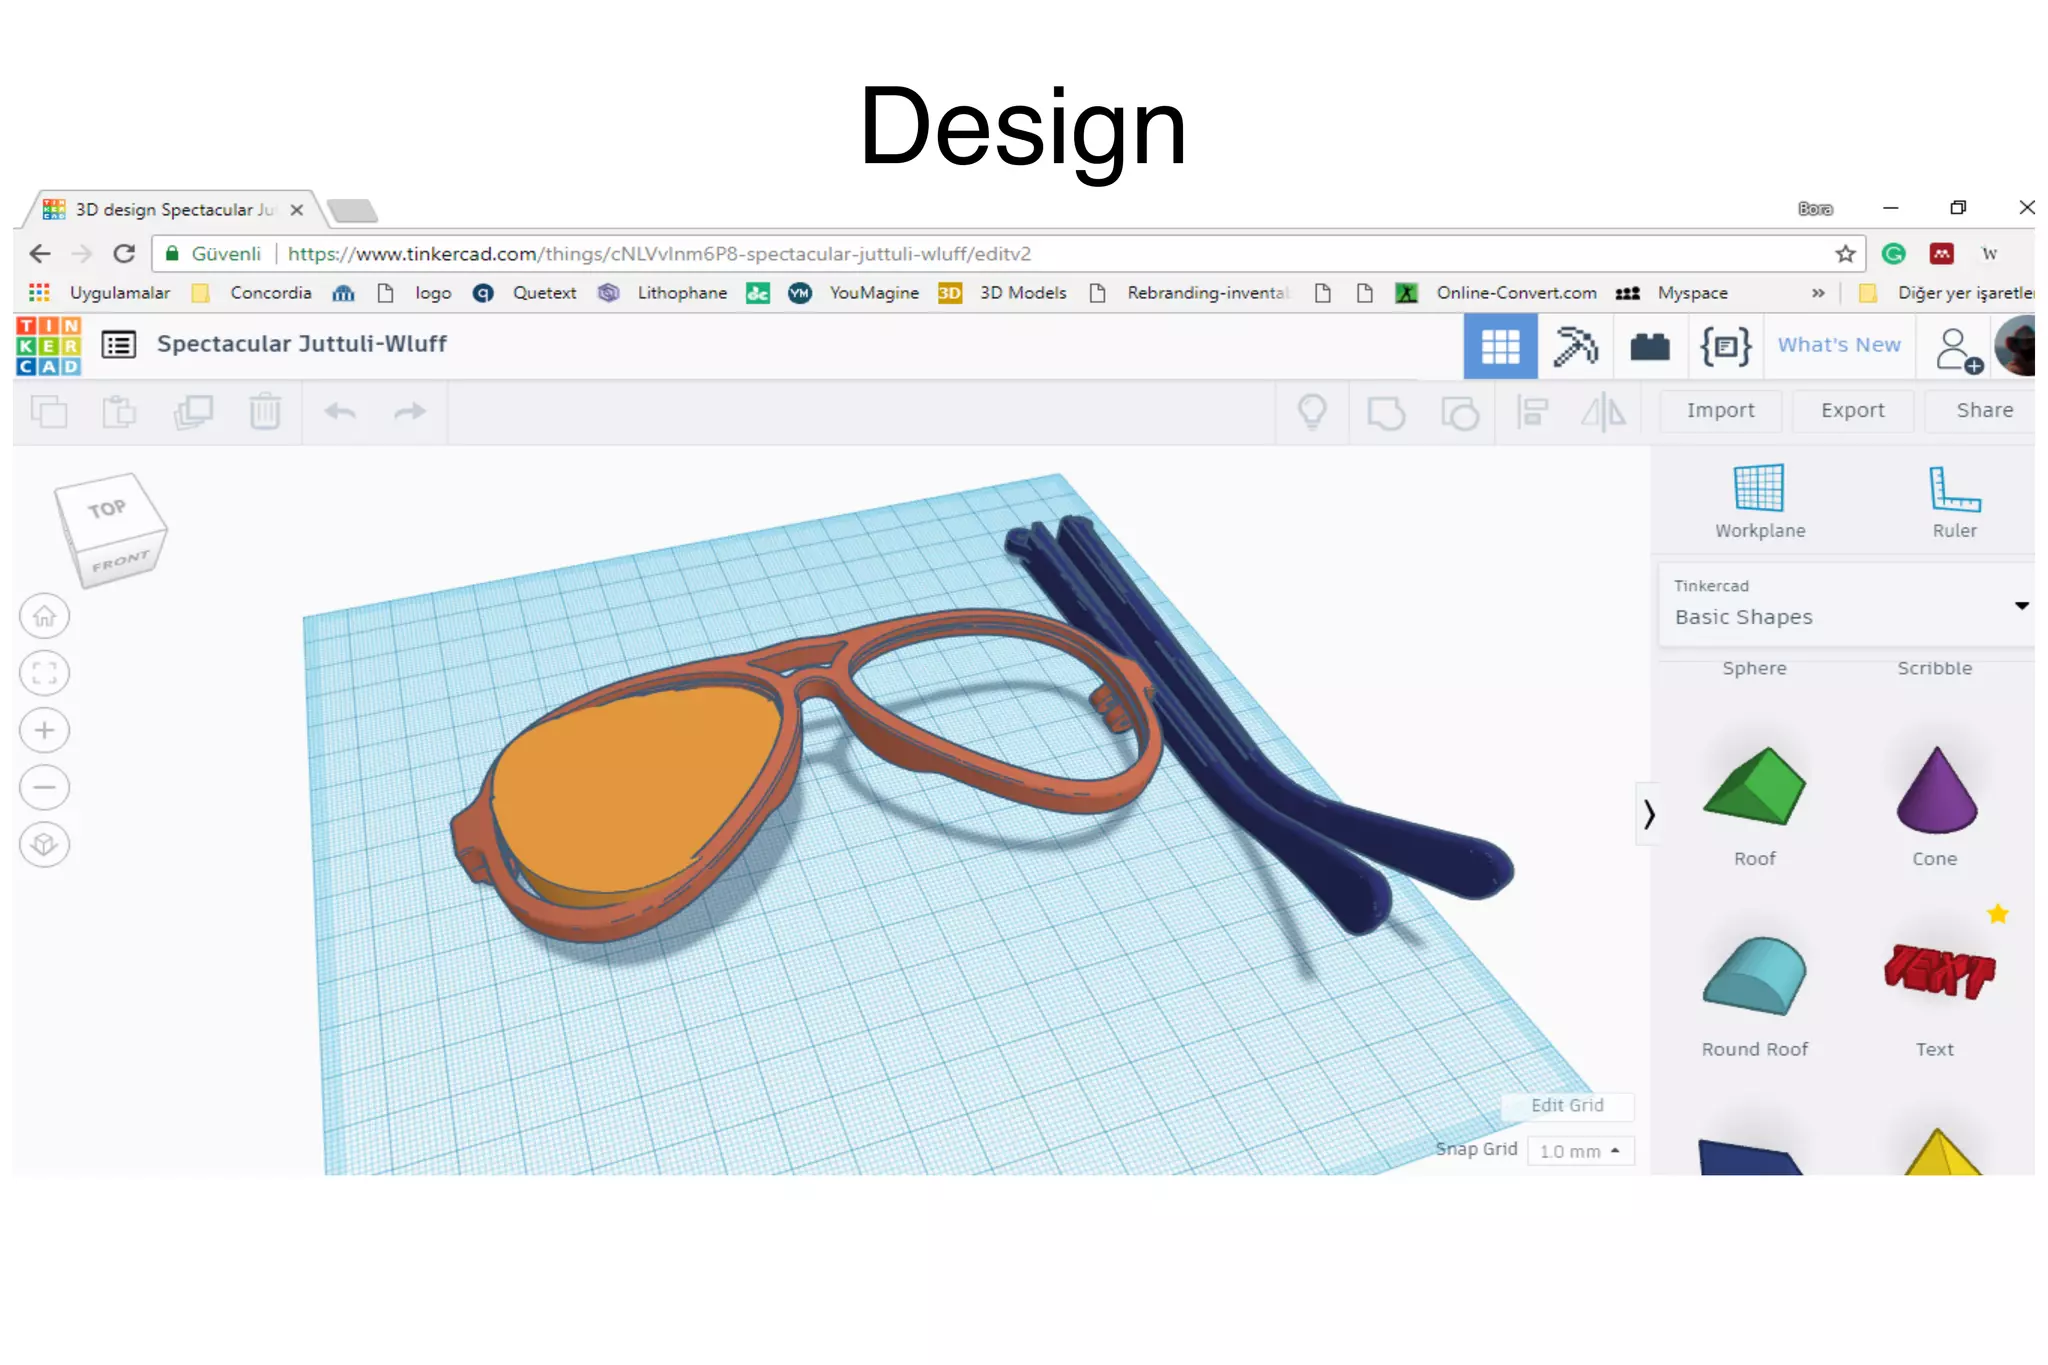Open the Uygulamalar apps shortcut

click(99, 293)
